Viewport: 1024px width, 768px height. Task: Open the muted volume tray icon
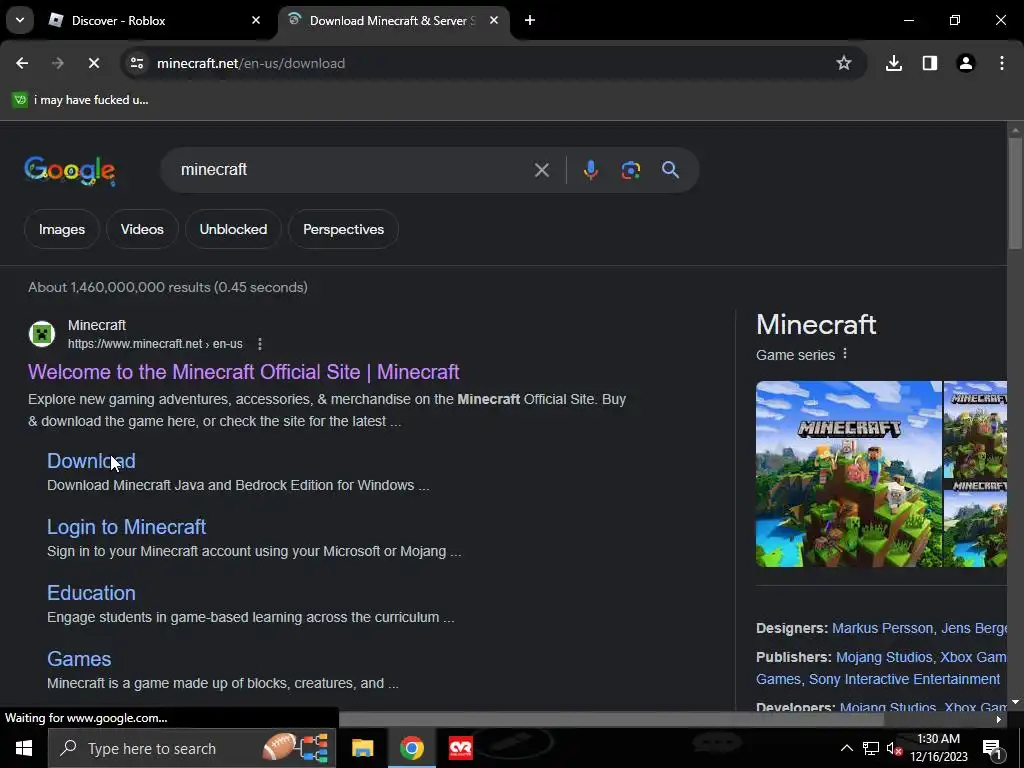894,748
